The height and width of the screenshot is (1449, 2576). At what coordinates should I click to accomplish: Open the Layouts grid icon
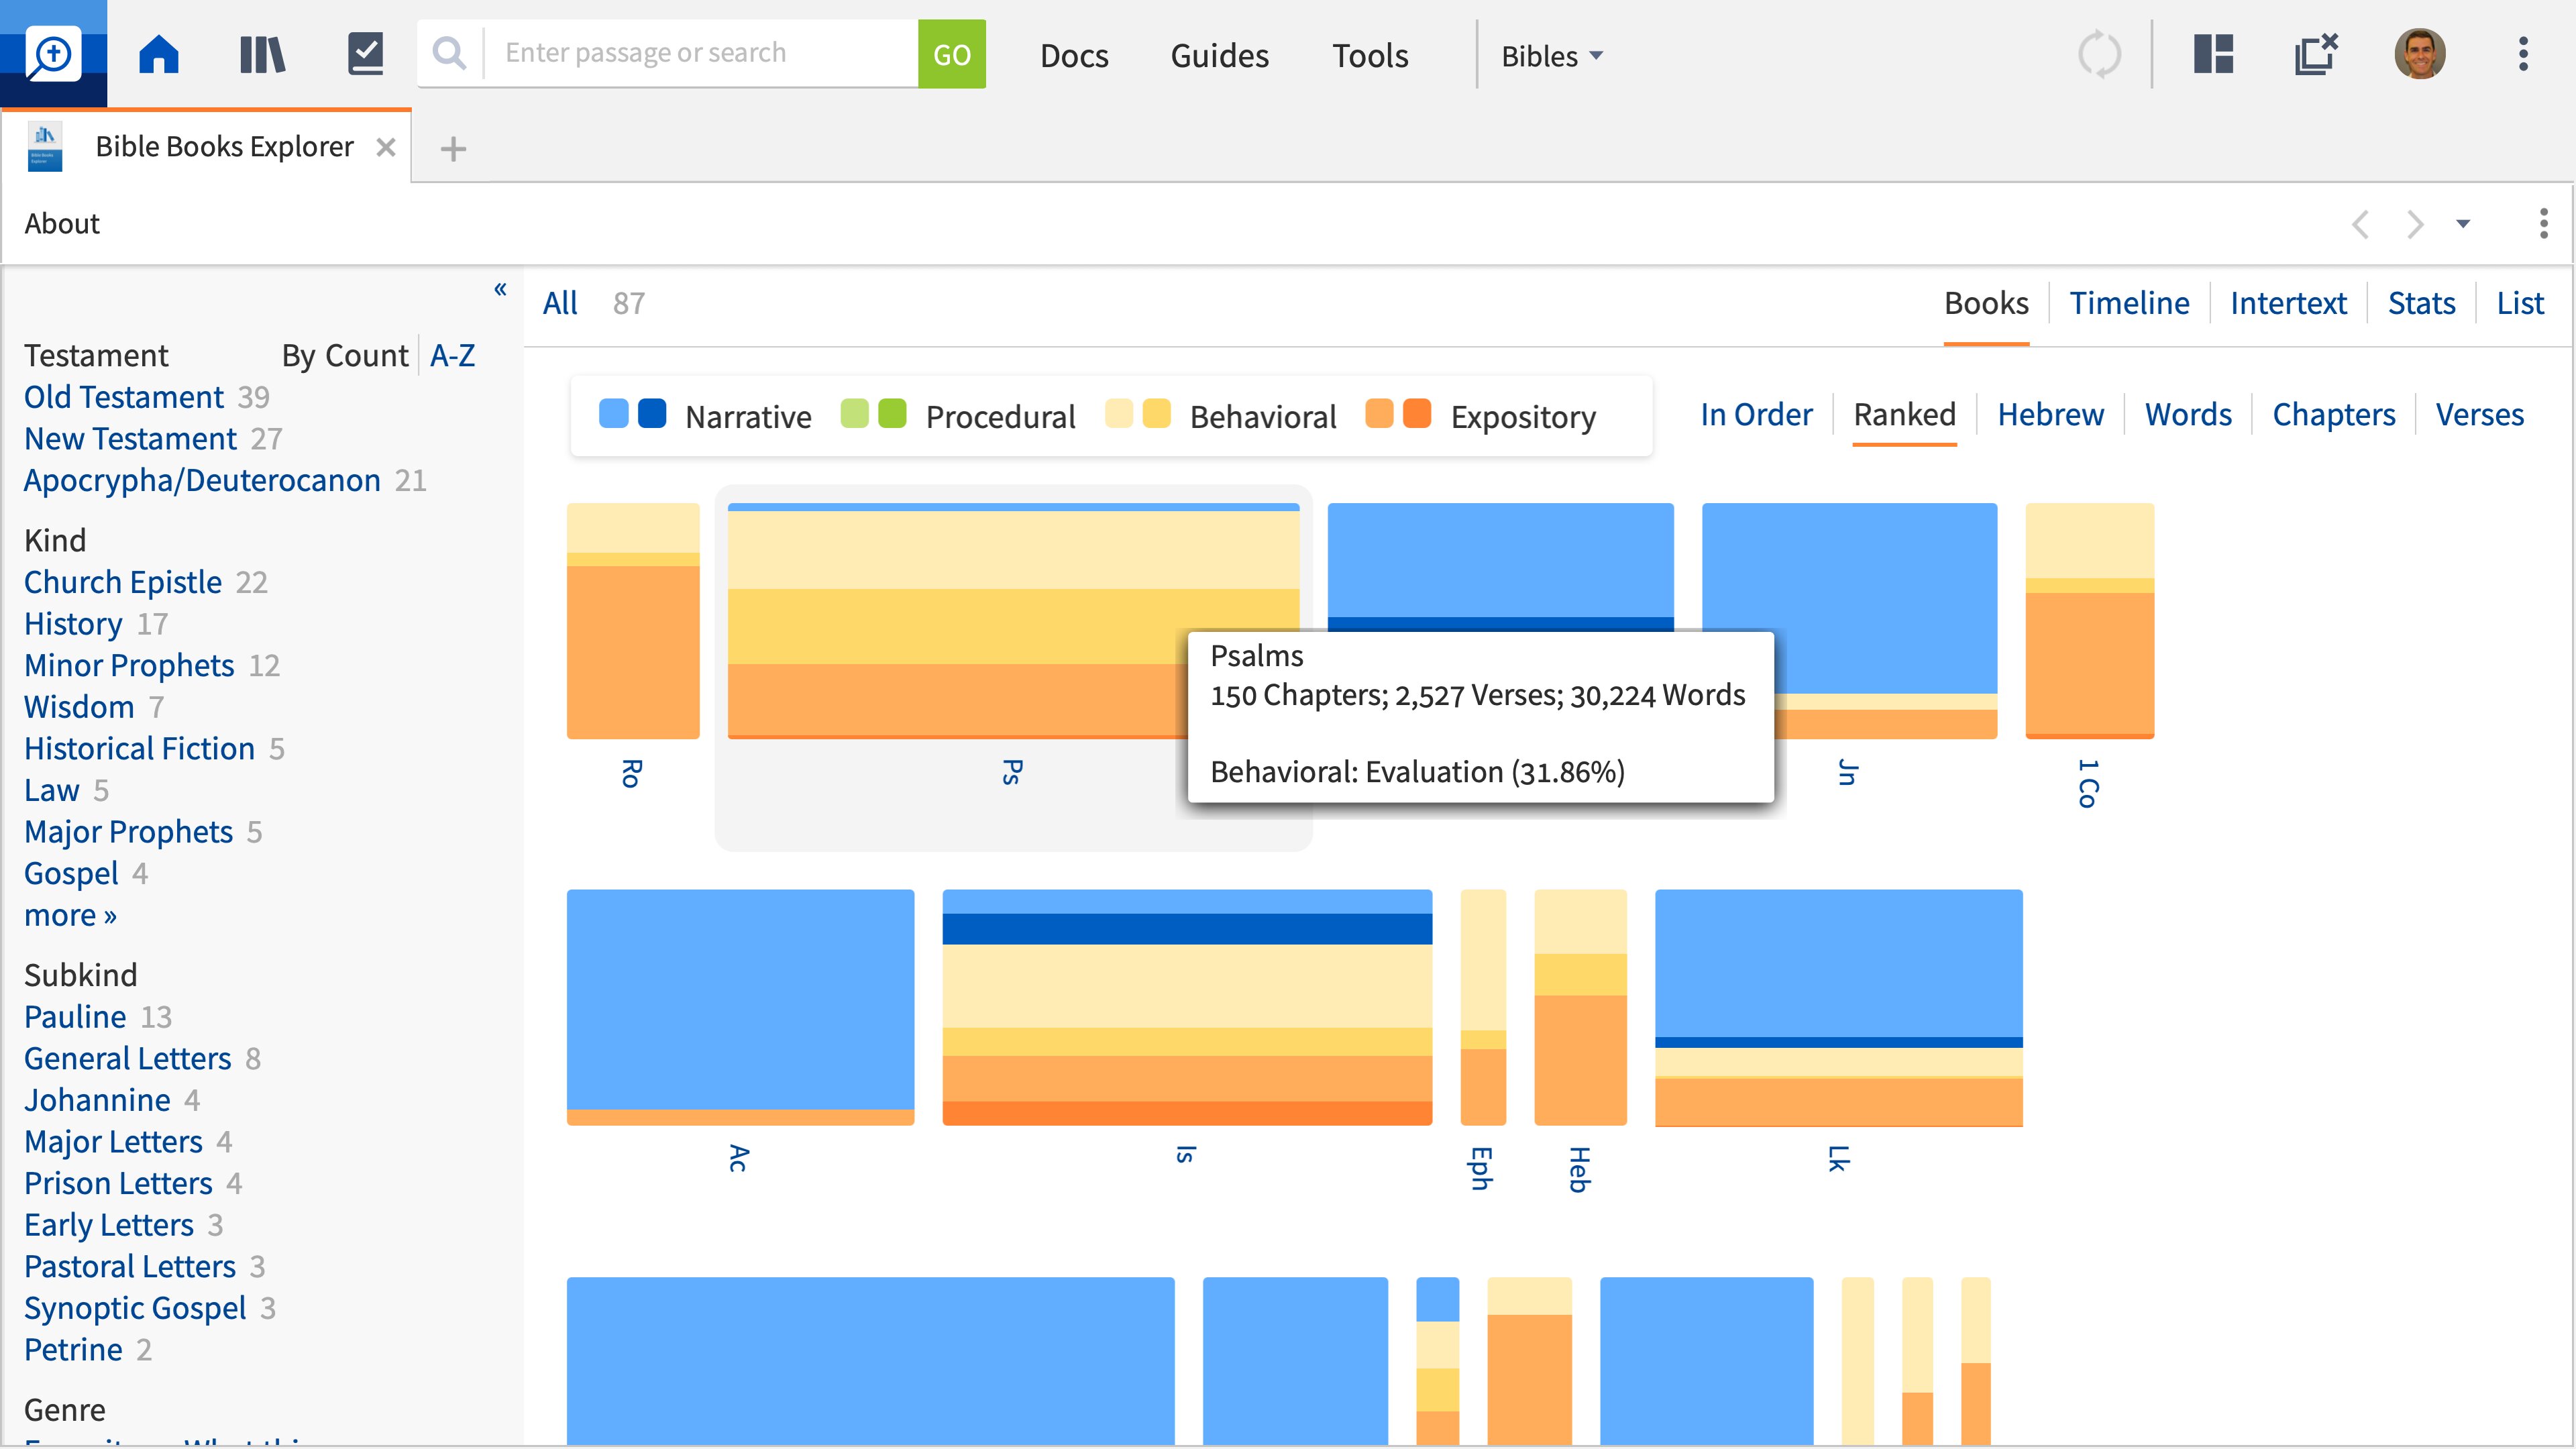tap(2213, 54)
